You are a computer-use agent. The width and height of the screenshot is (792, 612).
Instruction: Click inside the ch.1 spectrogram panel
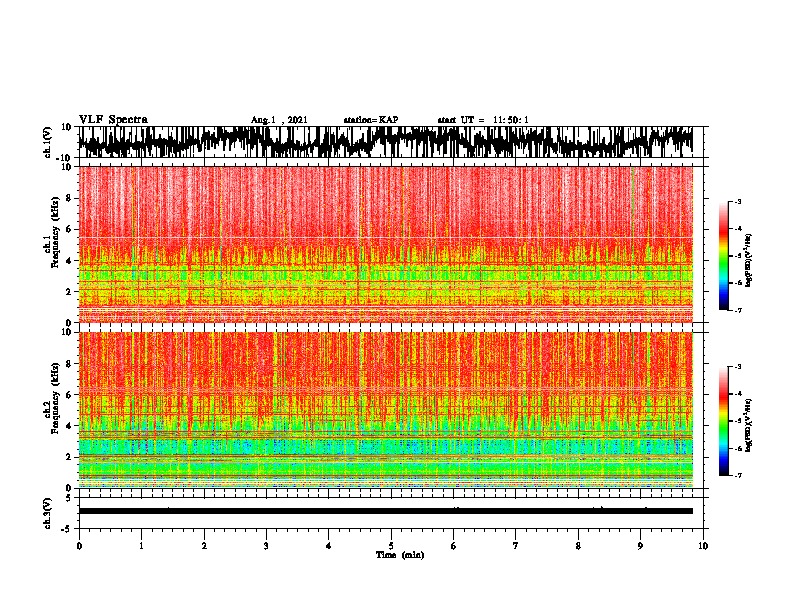pos(385,244)
